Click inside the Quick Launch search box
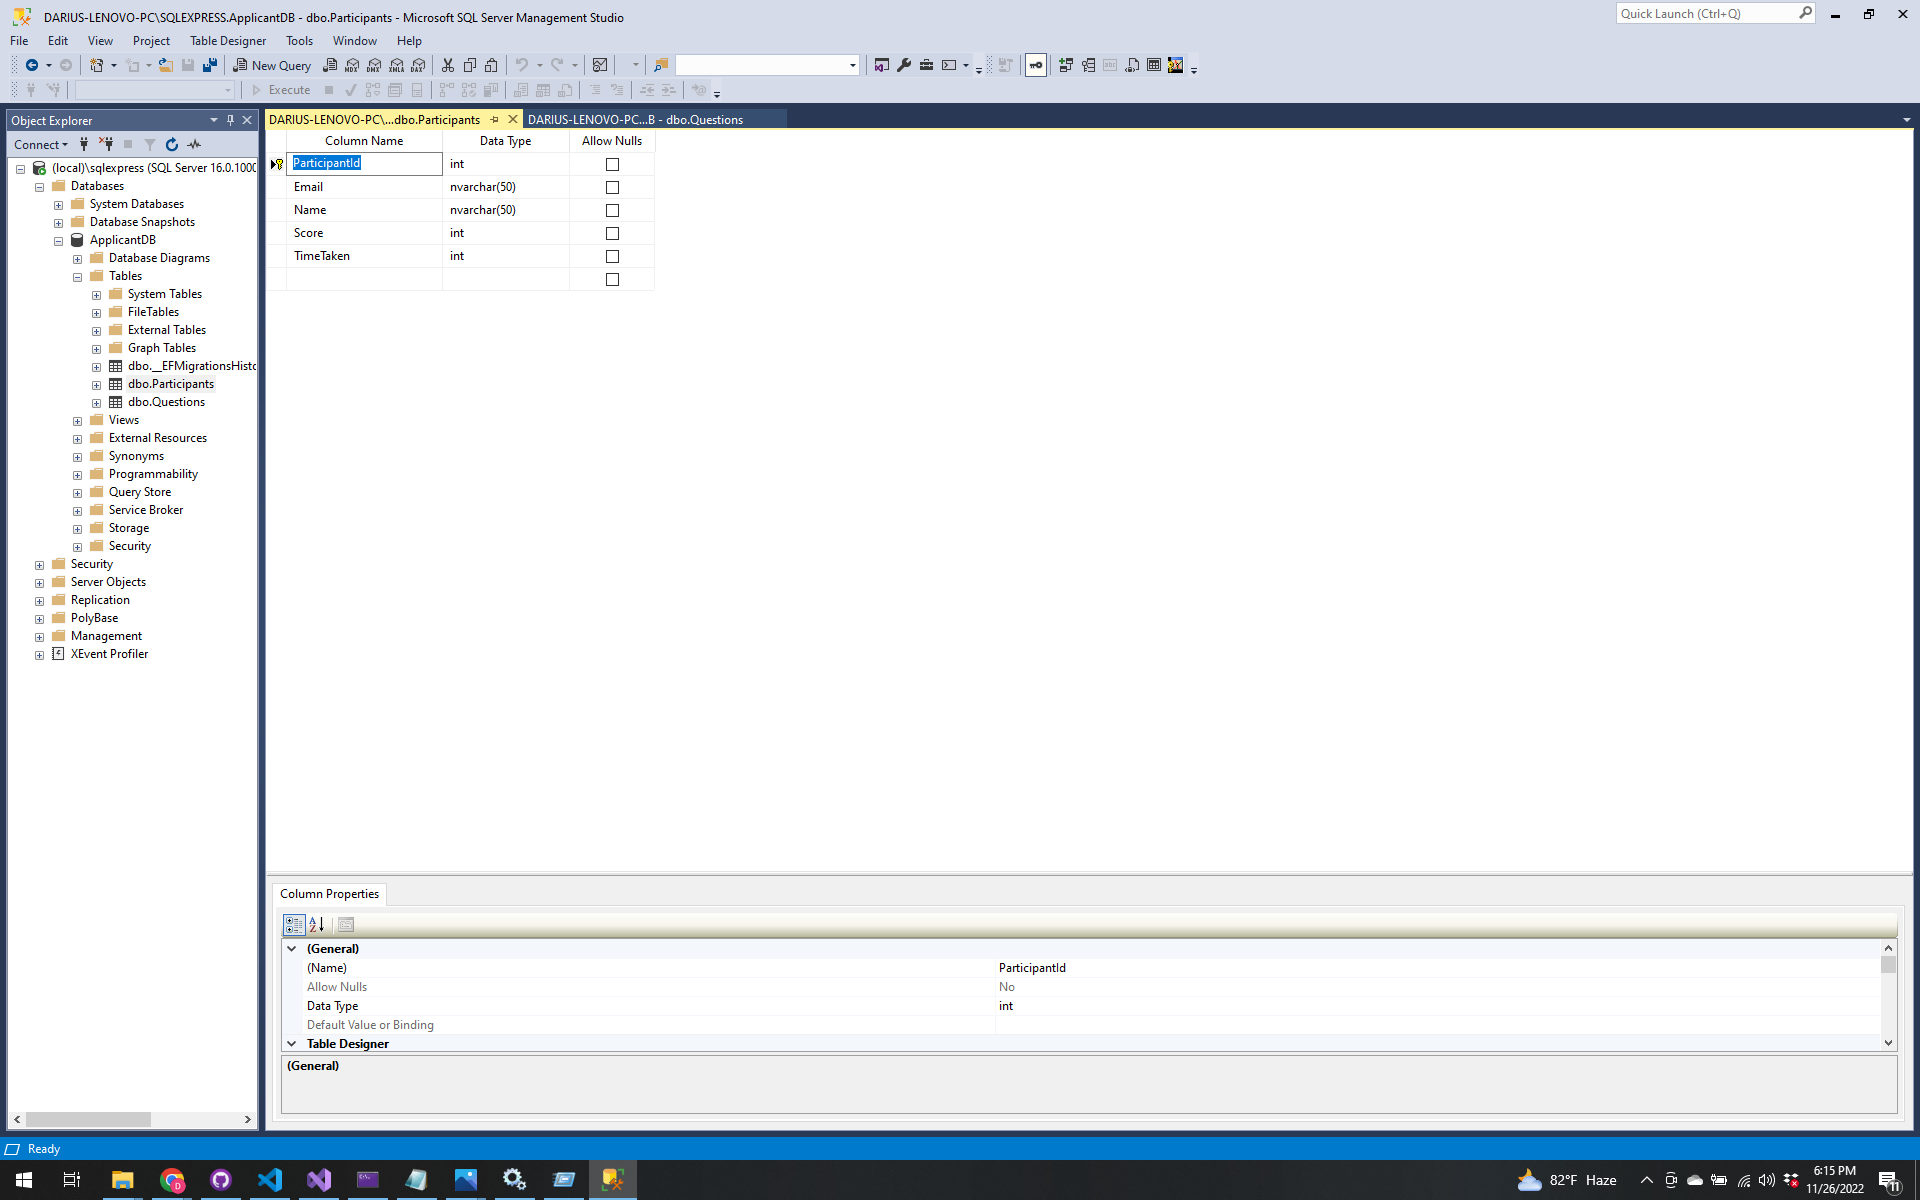Viewport: 1920px width, 1200px height. tap(1710, 13)
